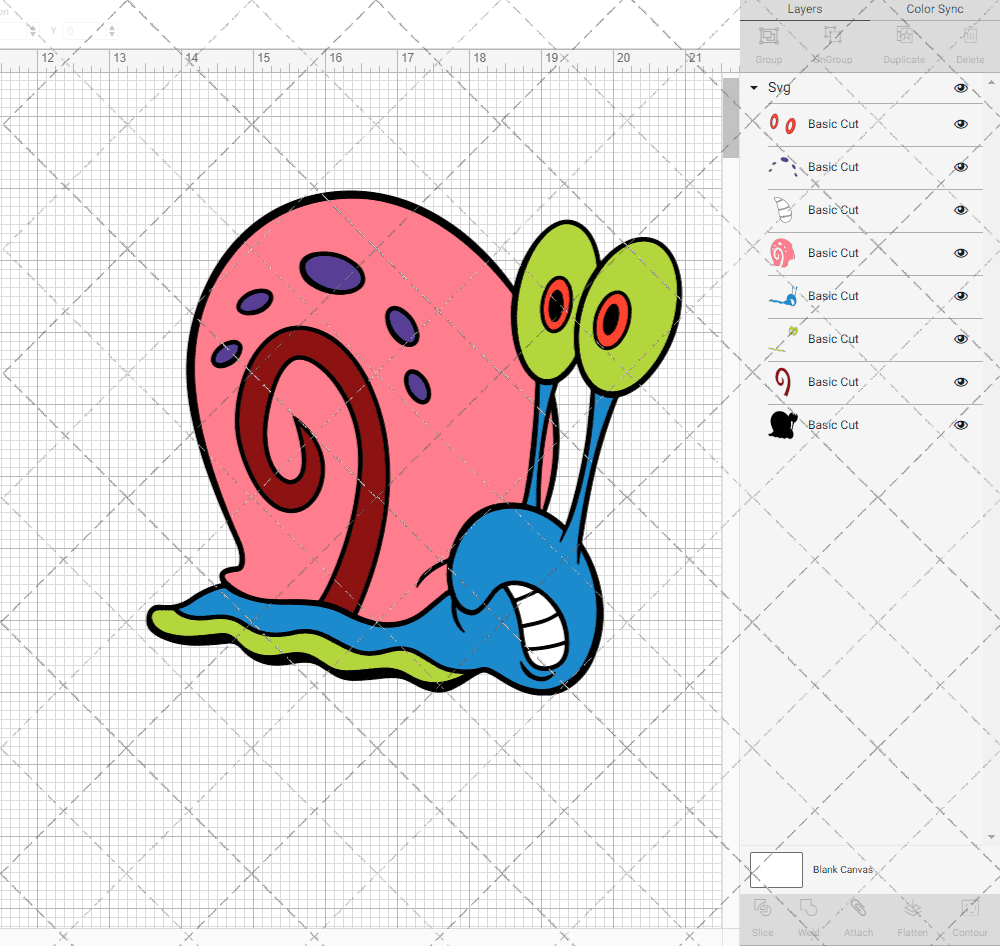Click the Svg group name
This screenshot has height=946, width=1000.
(x=779, y=87)
